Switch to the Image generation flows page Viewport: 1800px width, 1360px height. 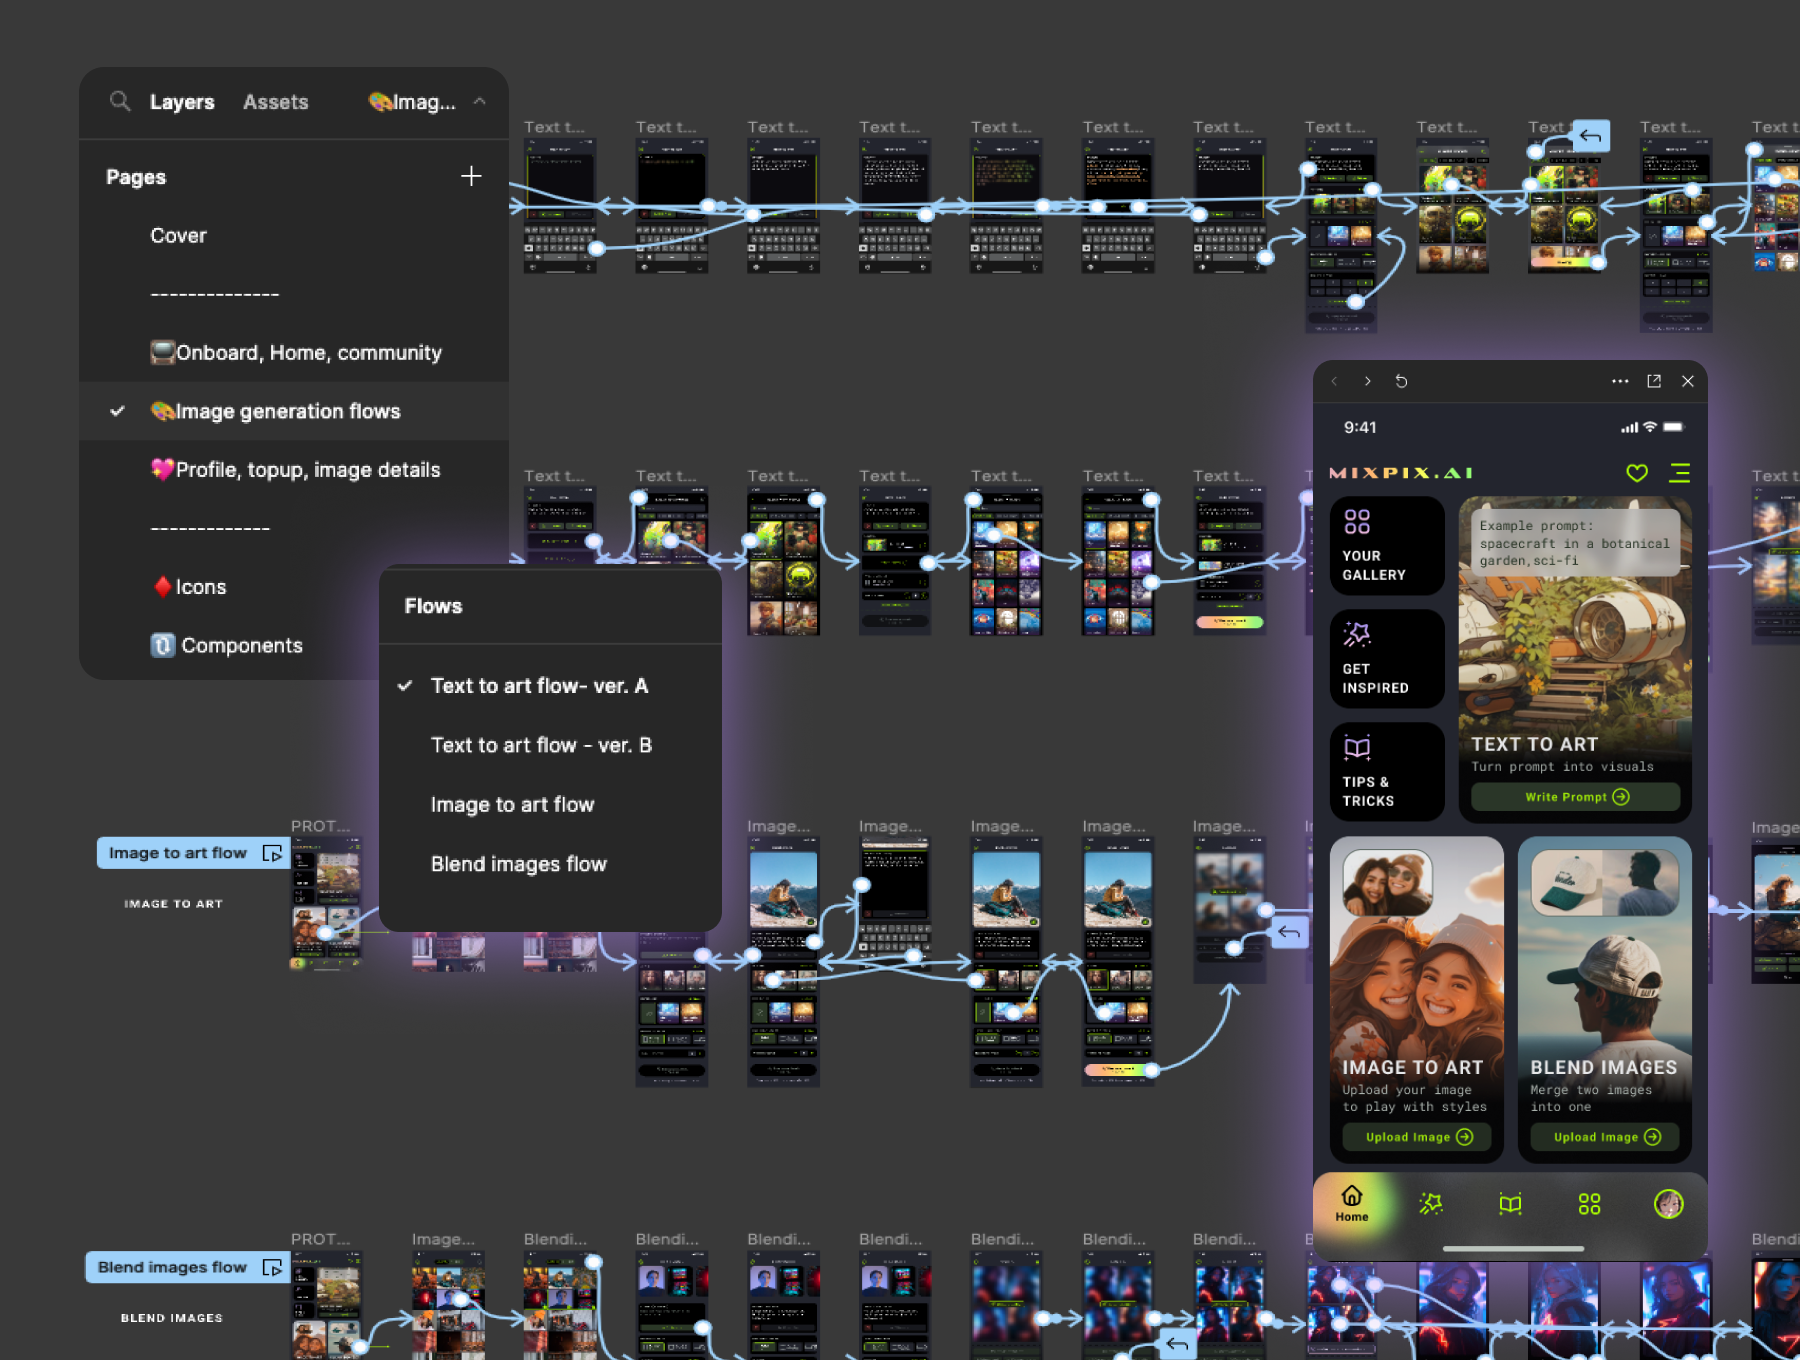[287, 411]
